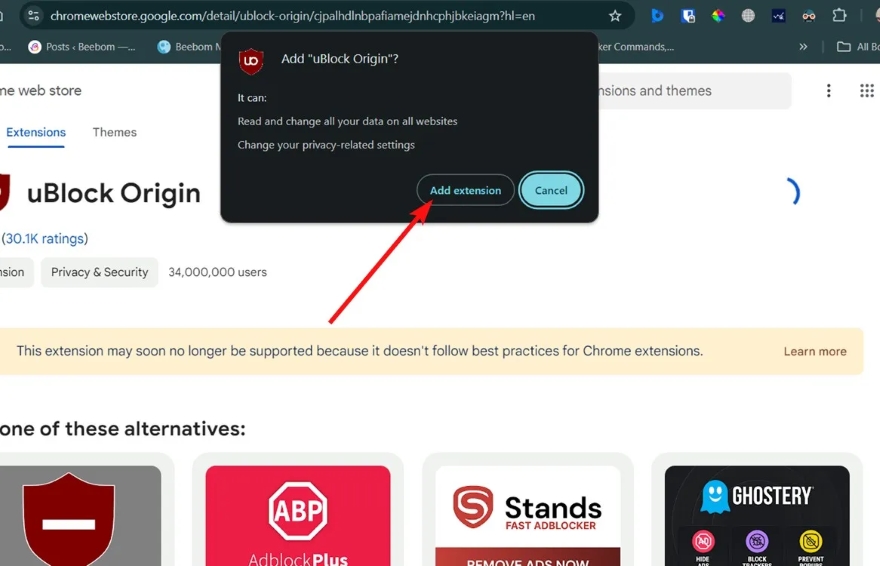Click the Privacy & Security category chip
Image resolution: width=880 pixels, height=566 pixels.
coord(99,272)
